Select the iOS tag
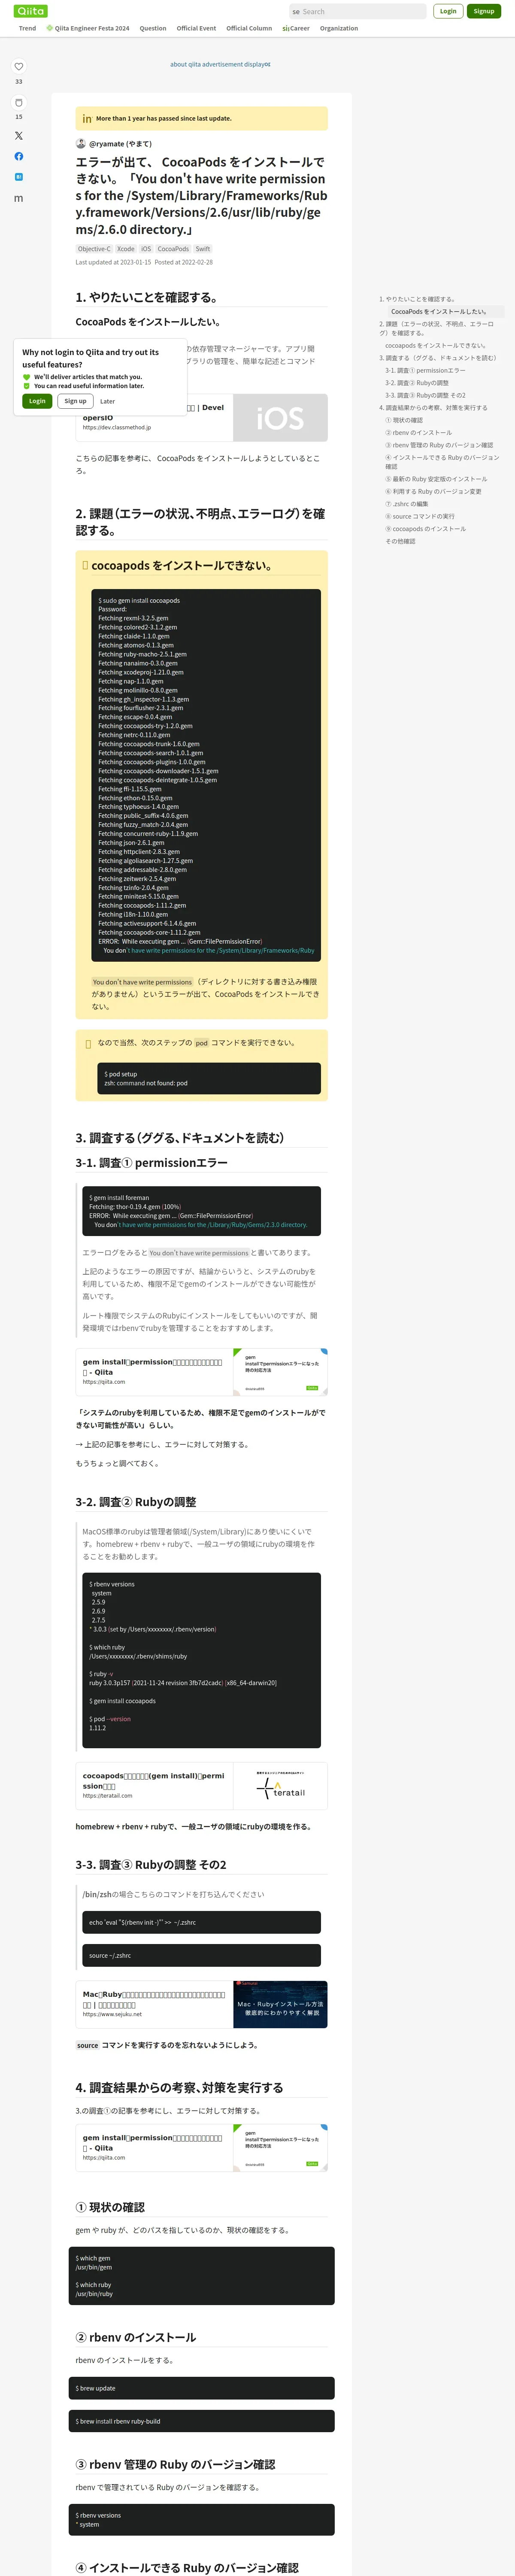 pyautogui.click(x=146, y=249)
